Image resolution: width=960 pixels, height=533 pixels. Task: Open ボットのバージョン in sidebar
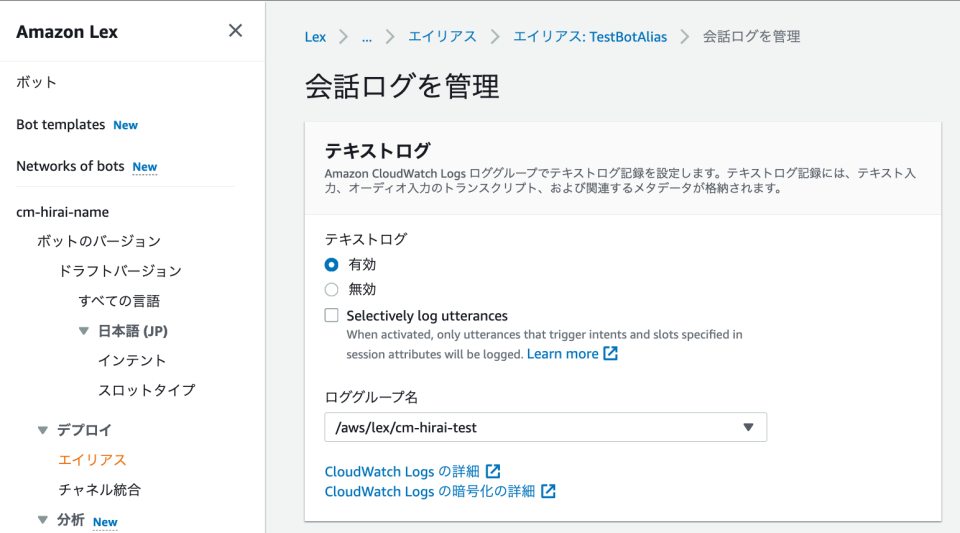(x=99, y=241)
